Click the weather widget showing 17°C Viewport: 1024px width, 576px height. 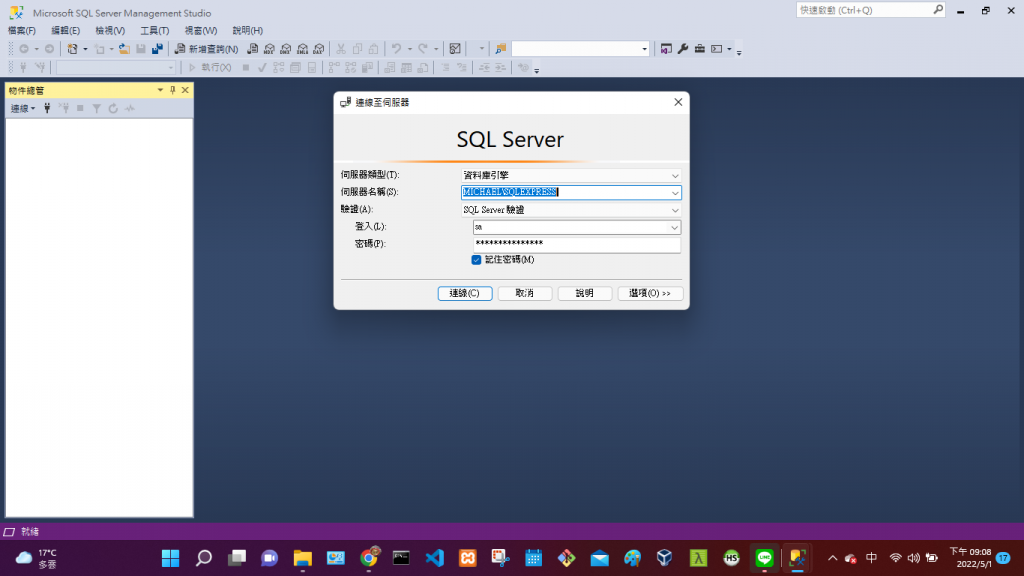(37, 558)
